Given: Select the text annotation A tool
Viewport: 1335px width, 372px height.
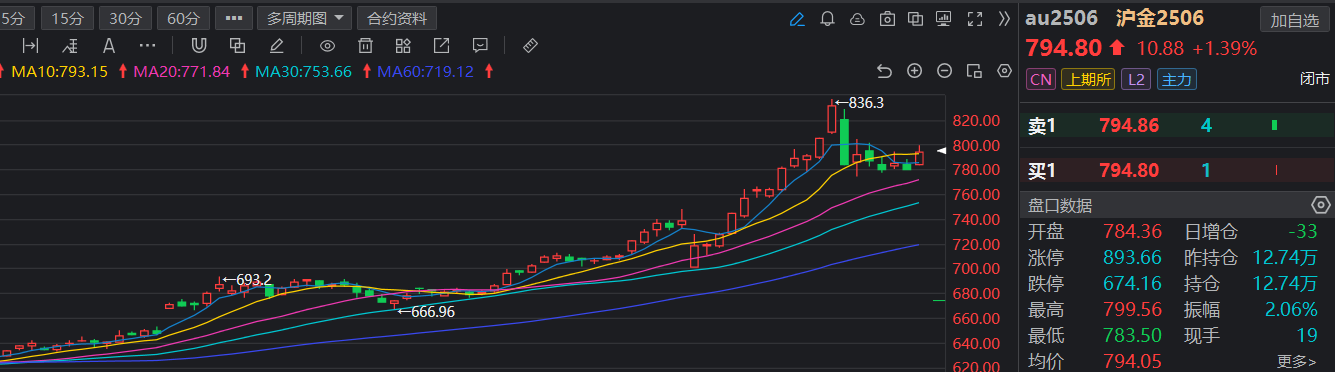Looking at the screenshot, I should (108, 45).
